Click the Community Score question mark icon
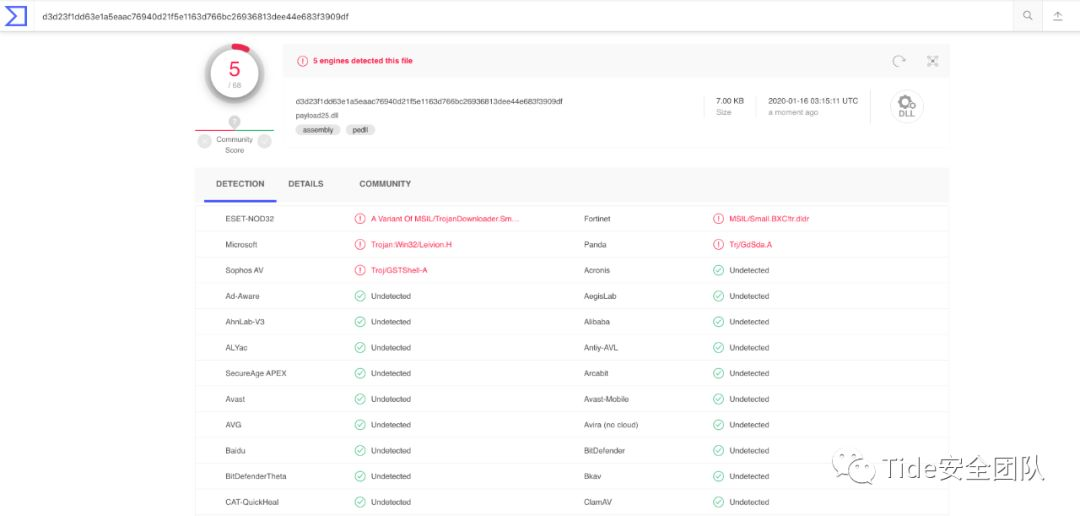 (x=234, y=122)
